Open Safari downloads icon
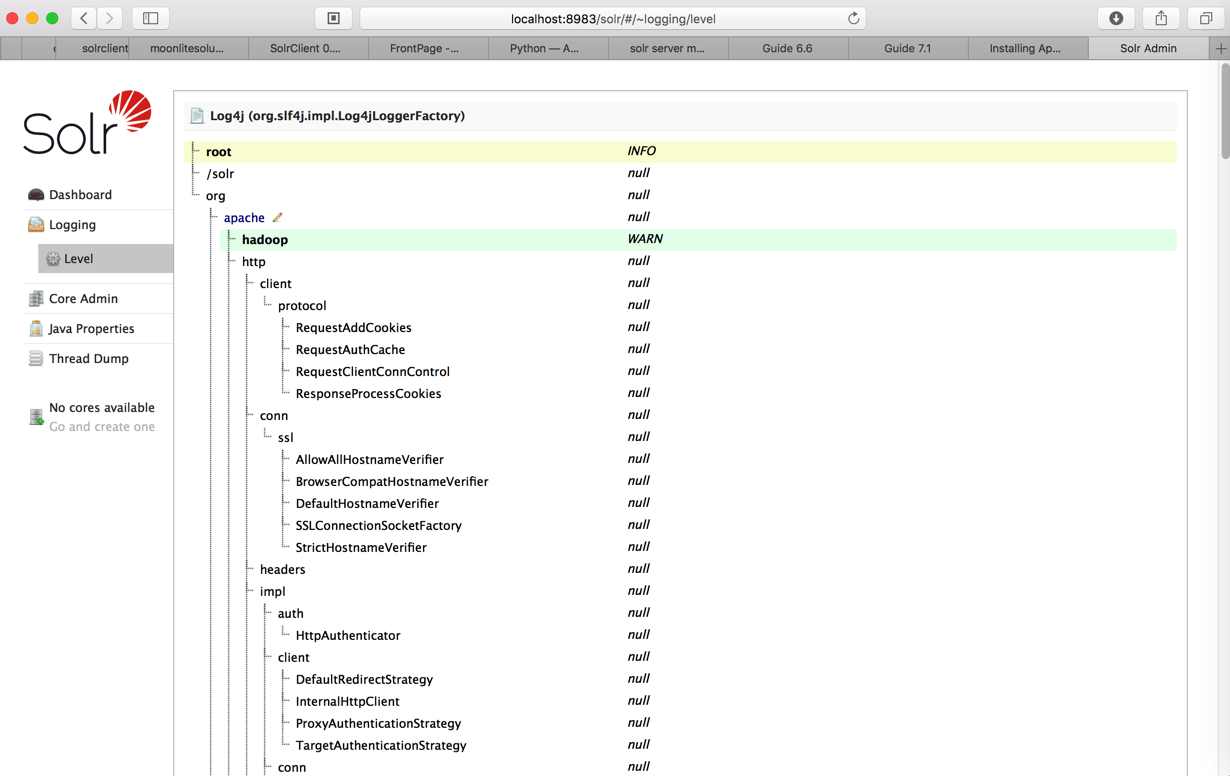The height and width of the screenshot is (776, 1230). point(1116,18)
